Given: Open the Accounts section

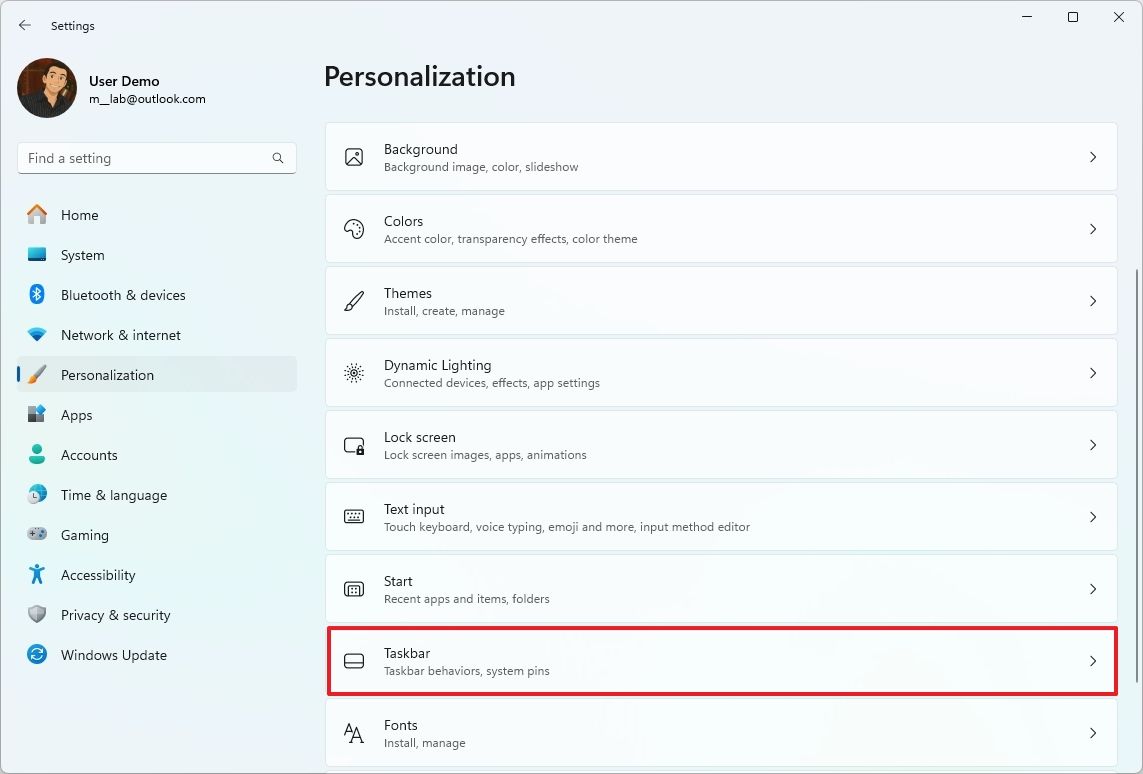Looking at the screenshot, I should [x=90, y=455].
